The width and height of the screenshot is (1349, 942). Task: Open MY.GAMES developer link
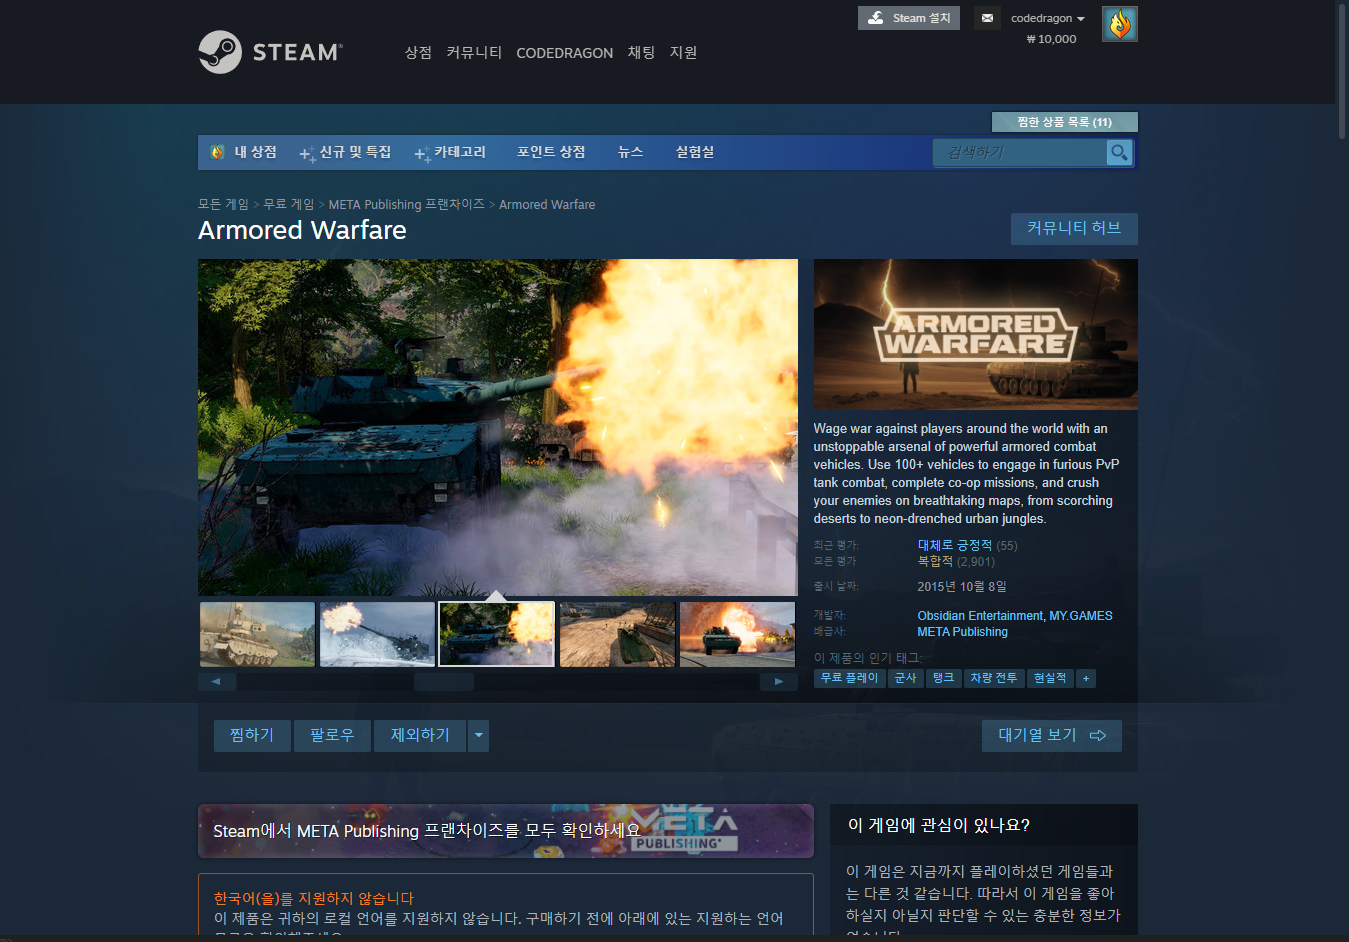point(1081,616)
